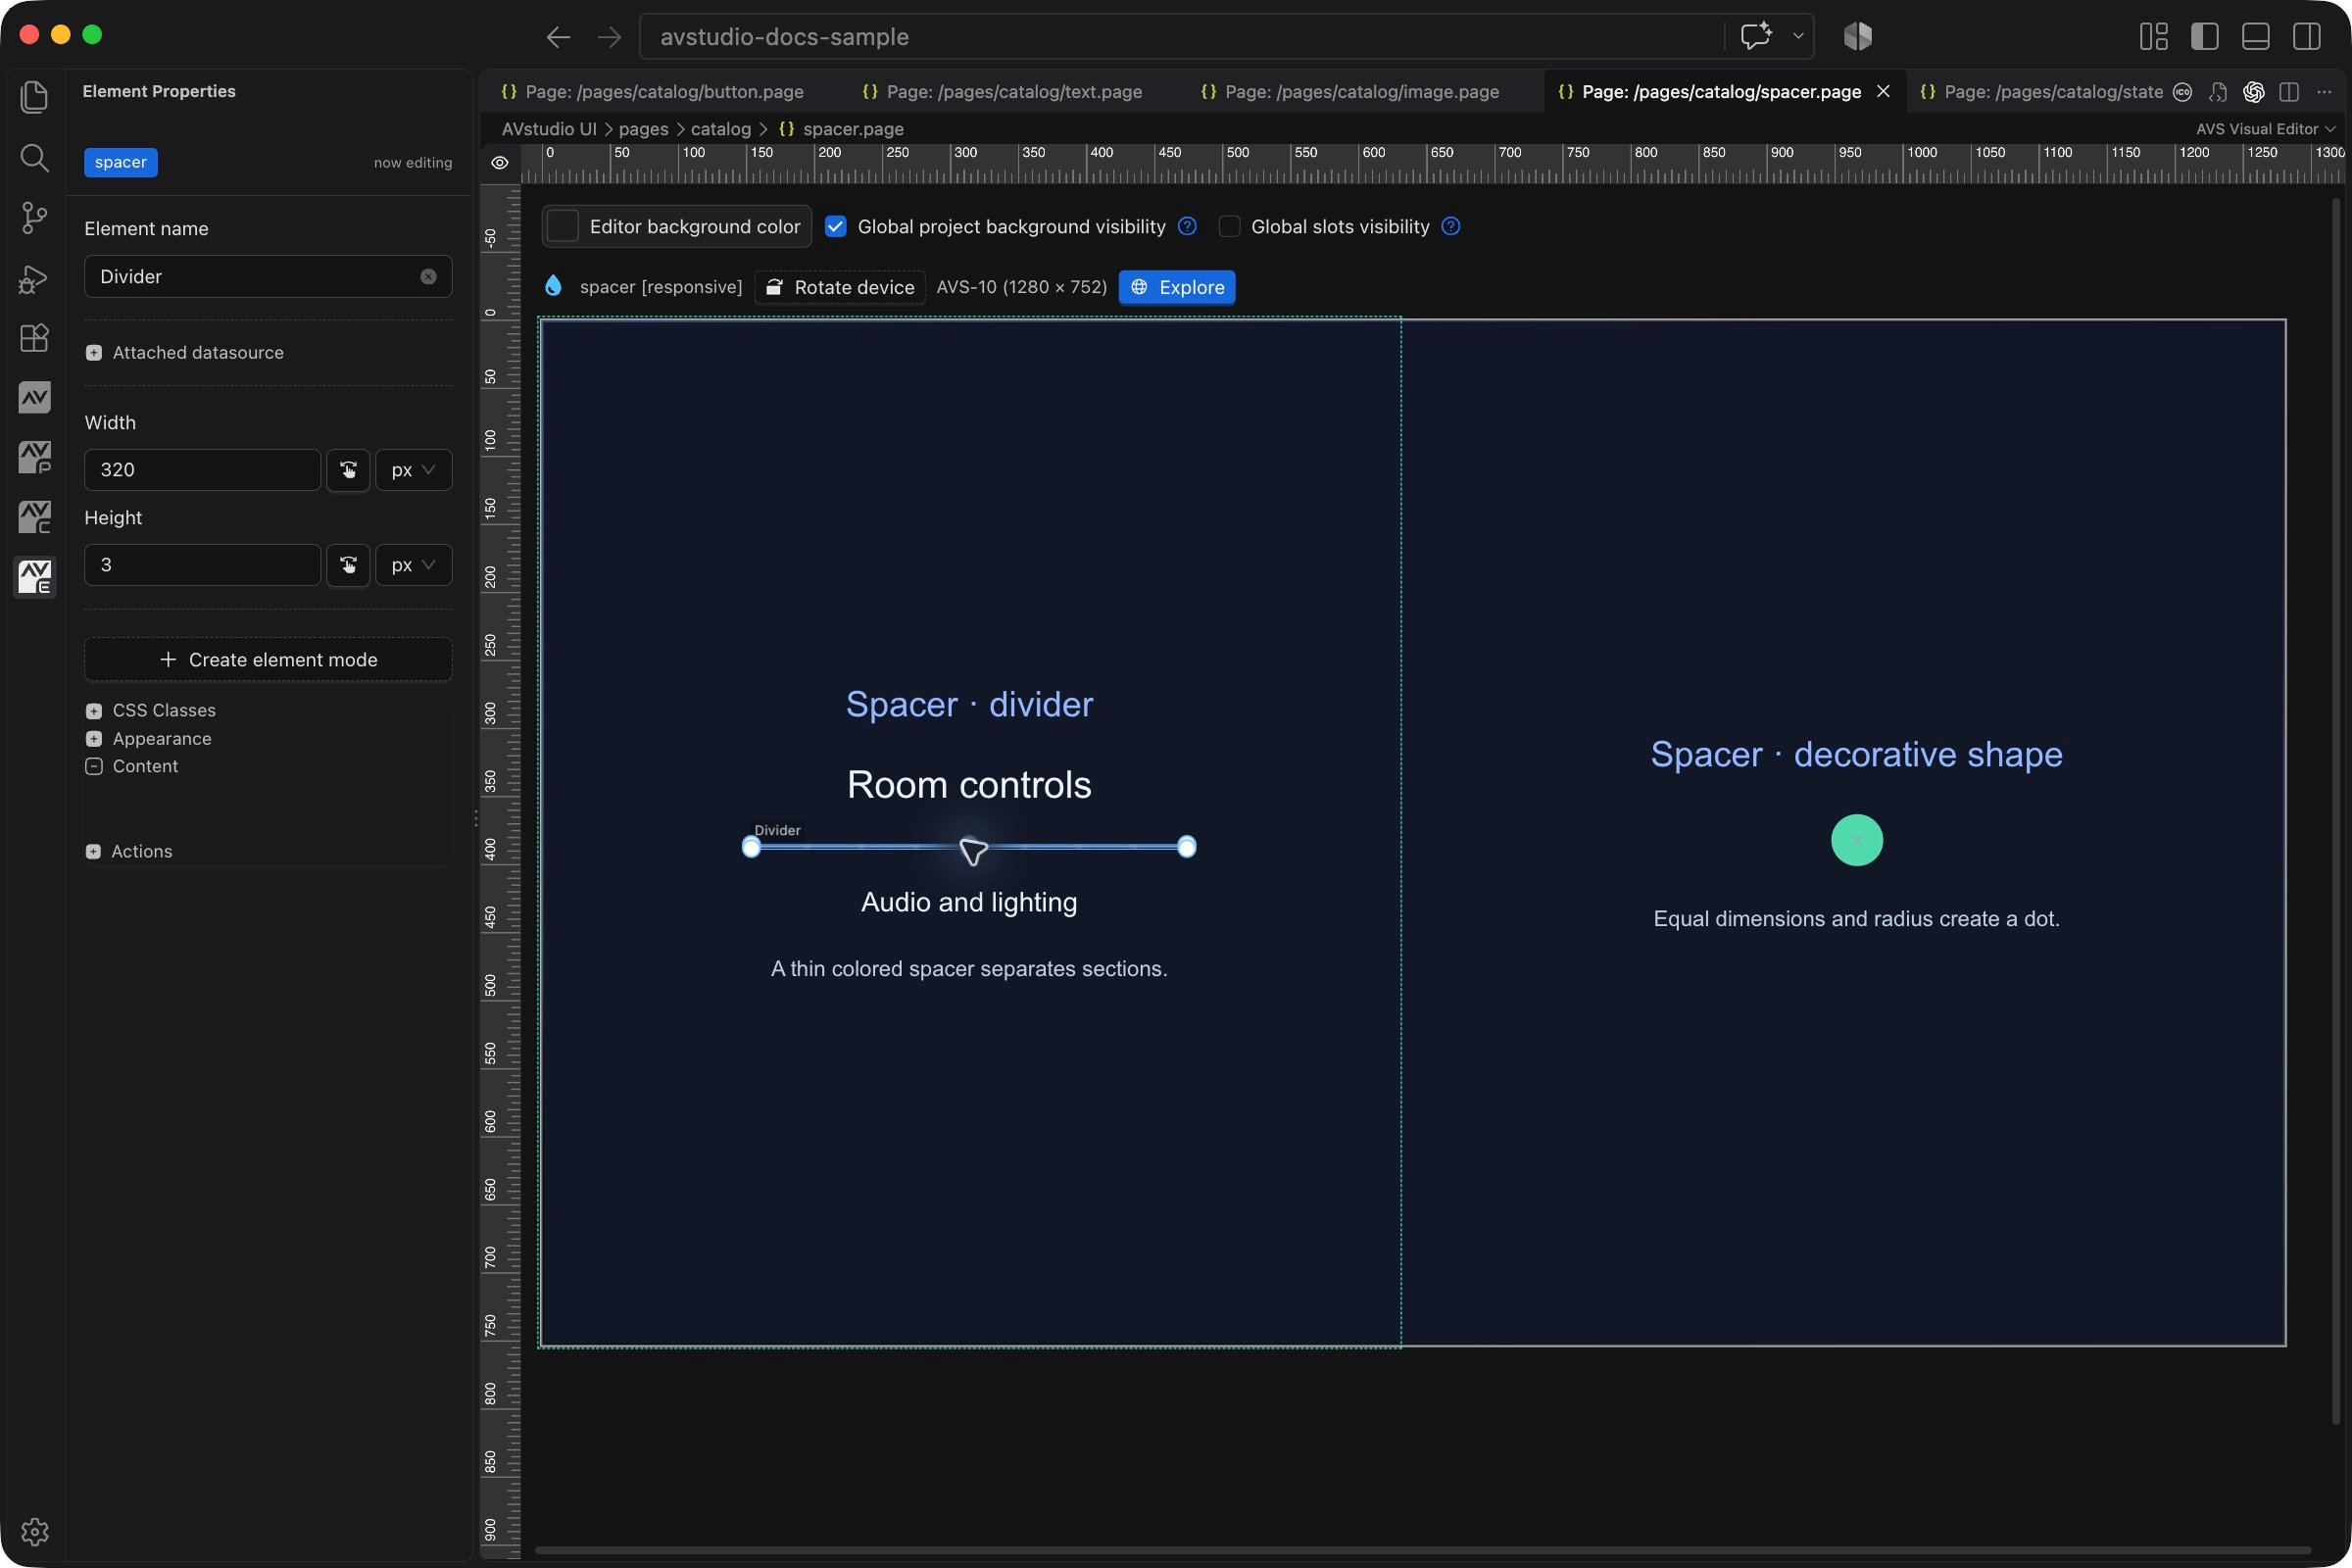Open the Run and Debug icon
Image resolution: width=2352 pixels, height=1568 pixels.
pyautogui.click(x=34, y=278)
